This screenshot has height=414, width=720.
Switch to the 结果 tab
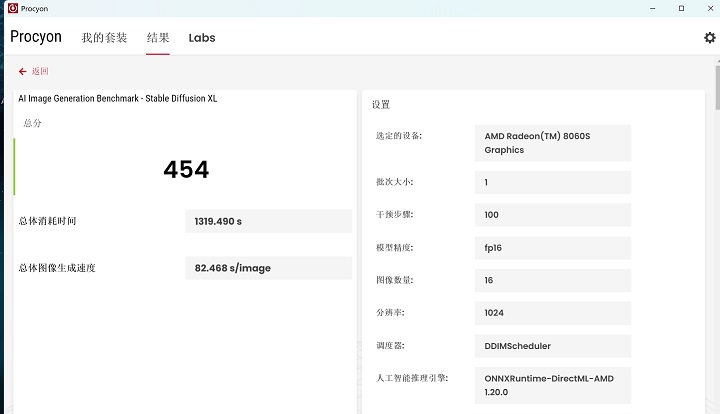(x=158, y=38)
